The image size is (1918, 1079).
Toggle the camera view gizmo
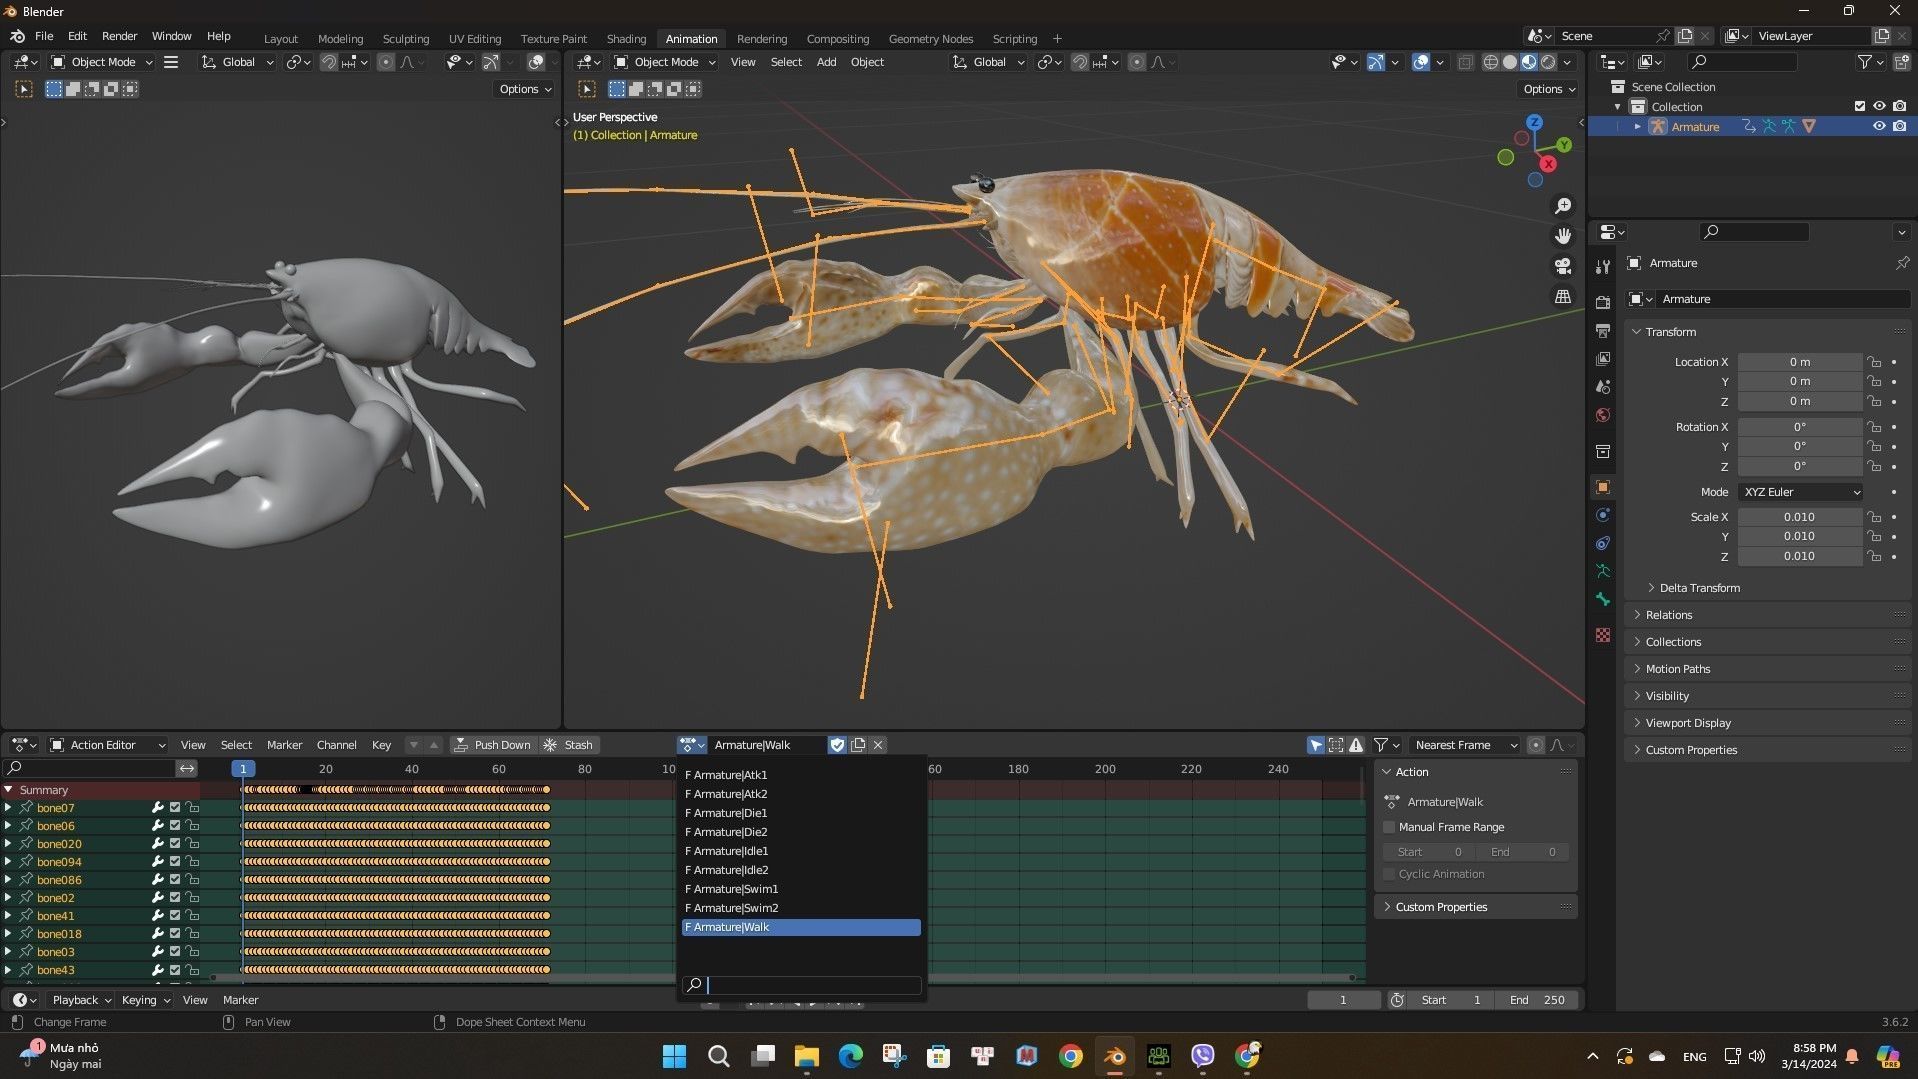coord(1563,266)
